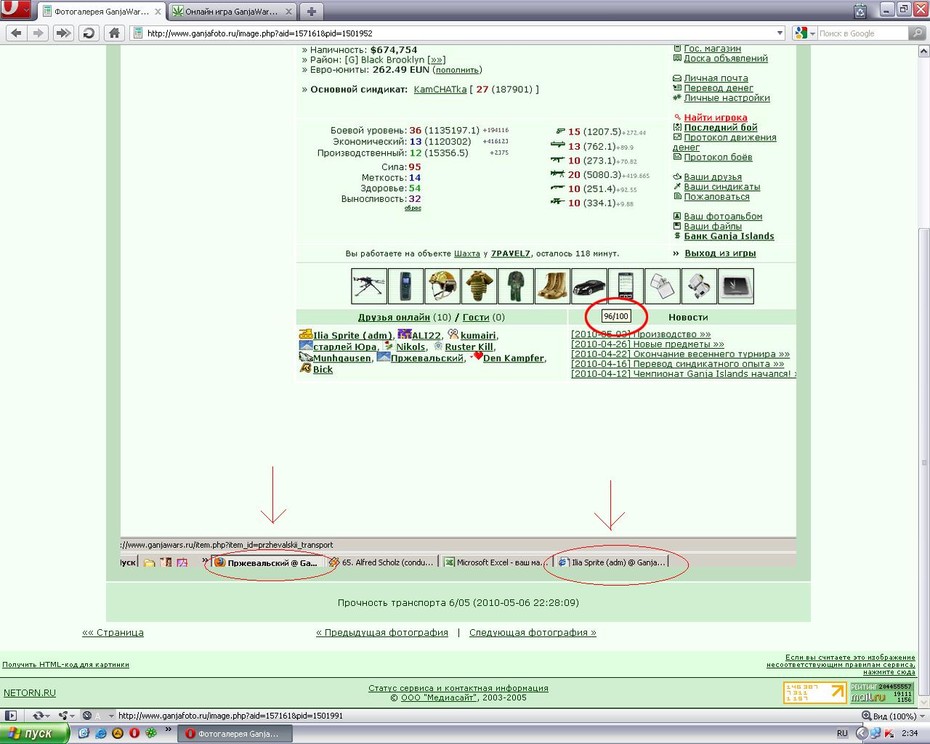This screenshot has height=744, width=930.
Task: Click friend Ilia Sprite (adm) name
Action: click(x=352, y=335)
